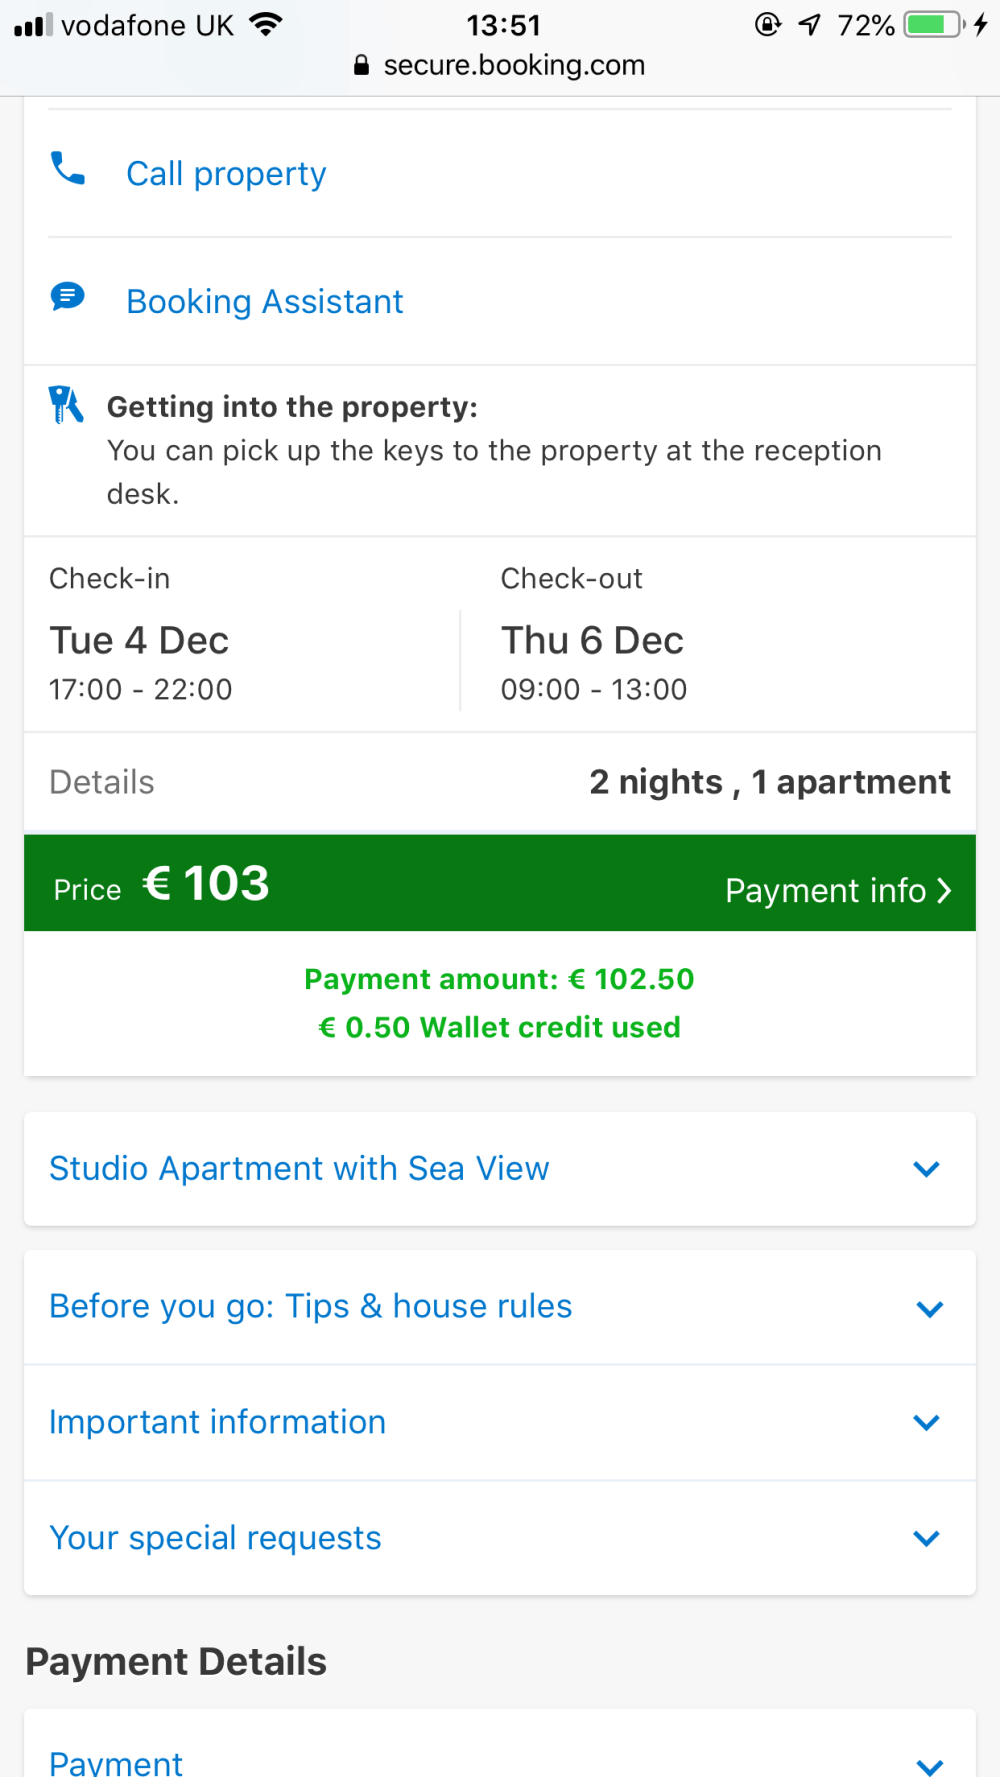The width and height of the screenshot is (1000, 1777).
Task: Expand the Tips & house rules chevron
Action: 929,1309
